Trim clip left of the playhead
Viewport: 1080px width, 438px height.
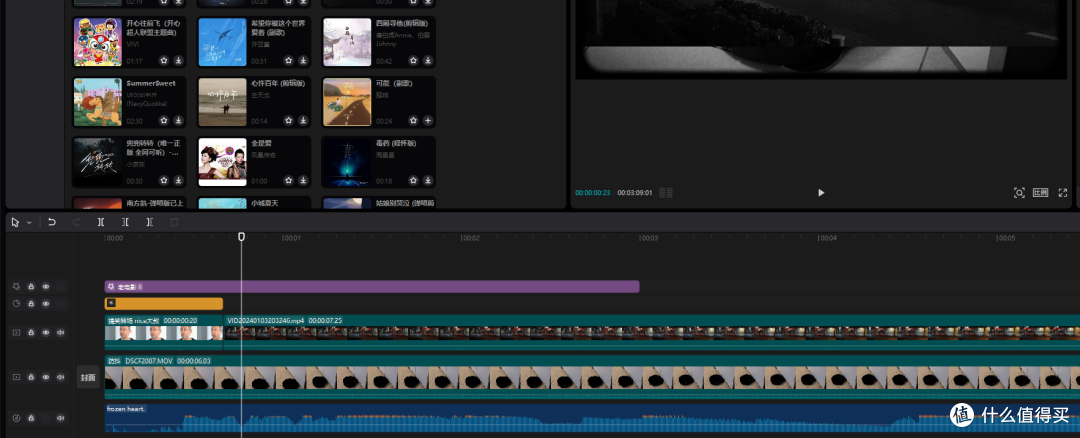point(125,222)
